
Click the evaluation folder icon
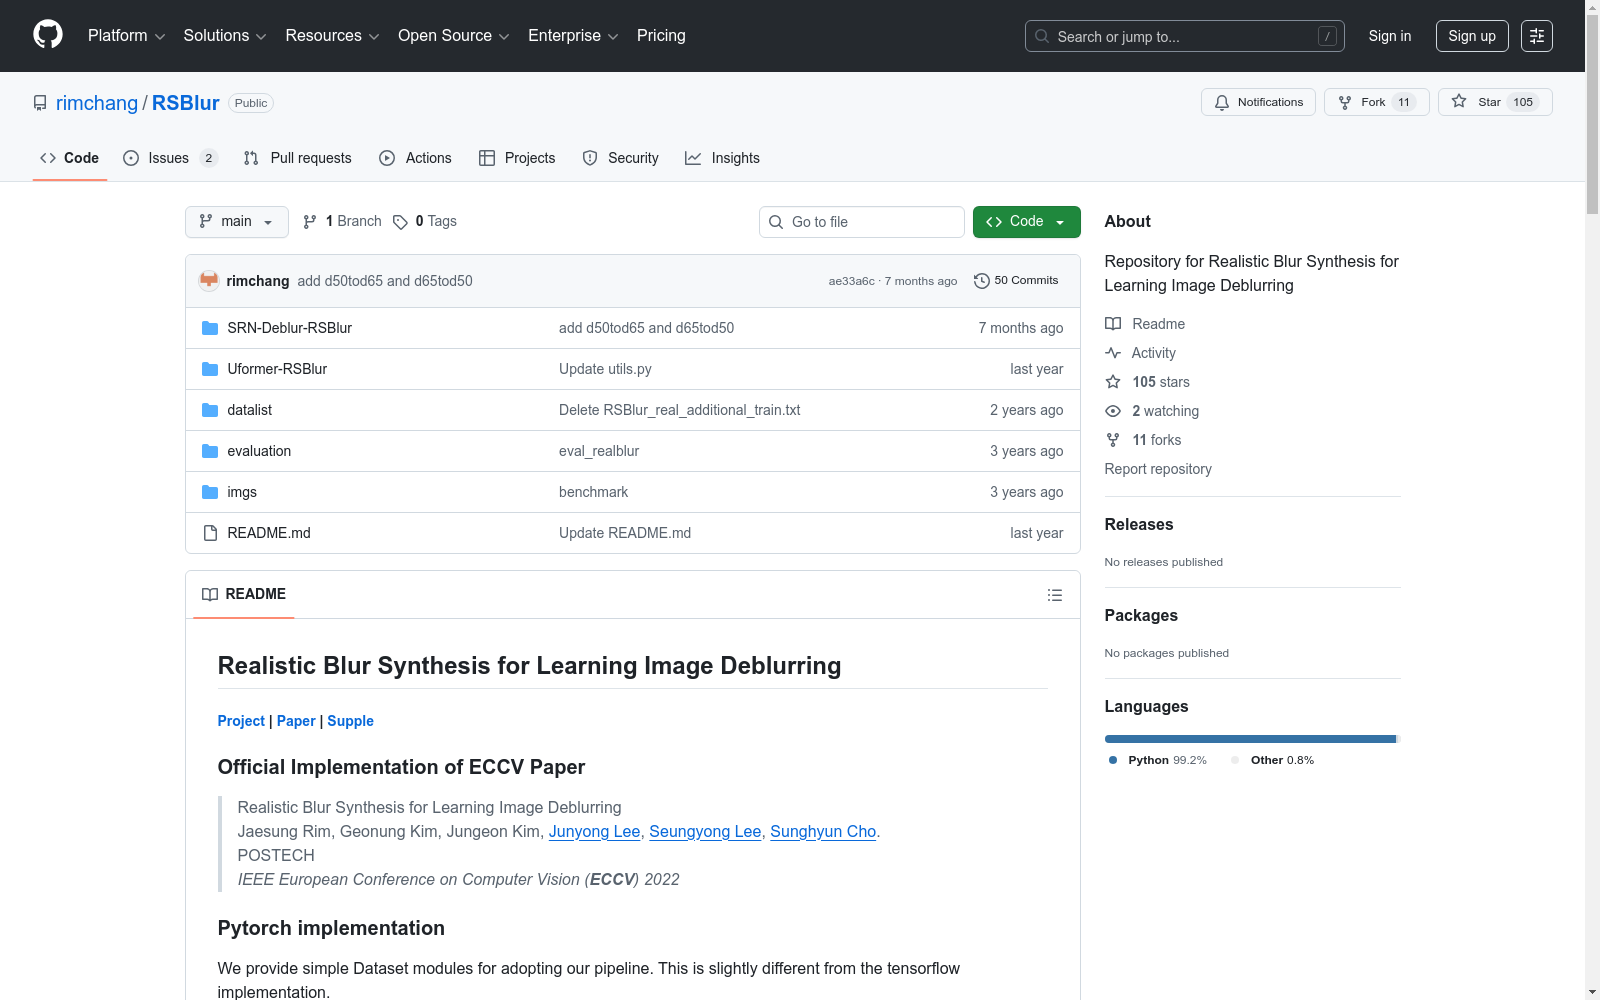point(210,451)
